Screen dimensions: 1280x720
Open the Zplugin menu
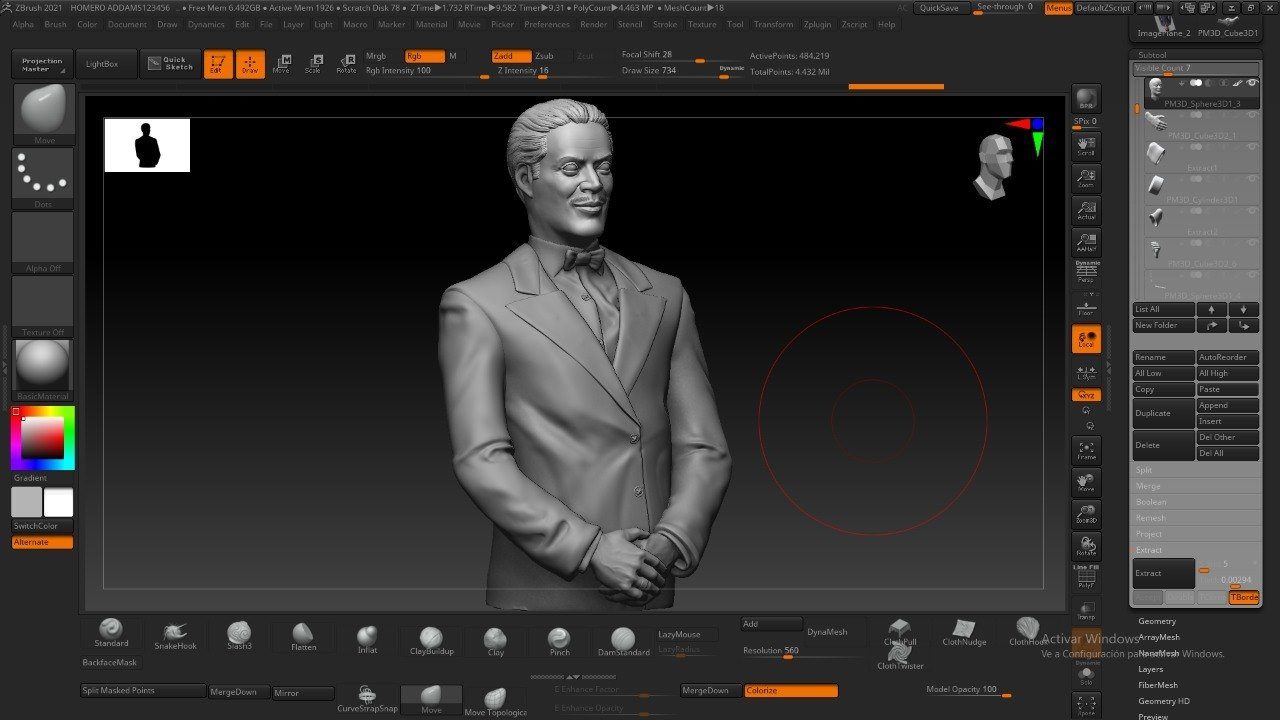click(x=815, y=24)
